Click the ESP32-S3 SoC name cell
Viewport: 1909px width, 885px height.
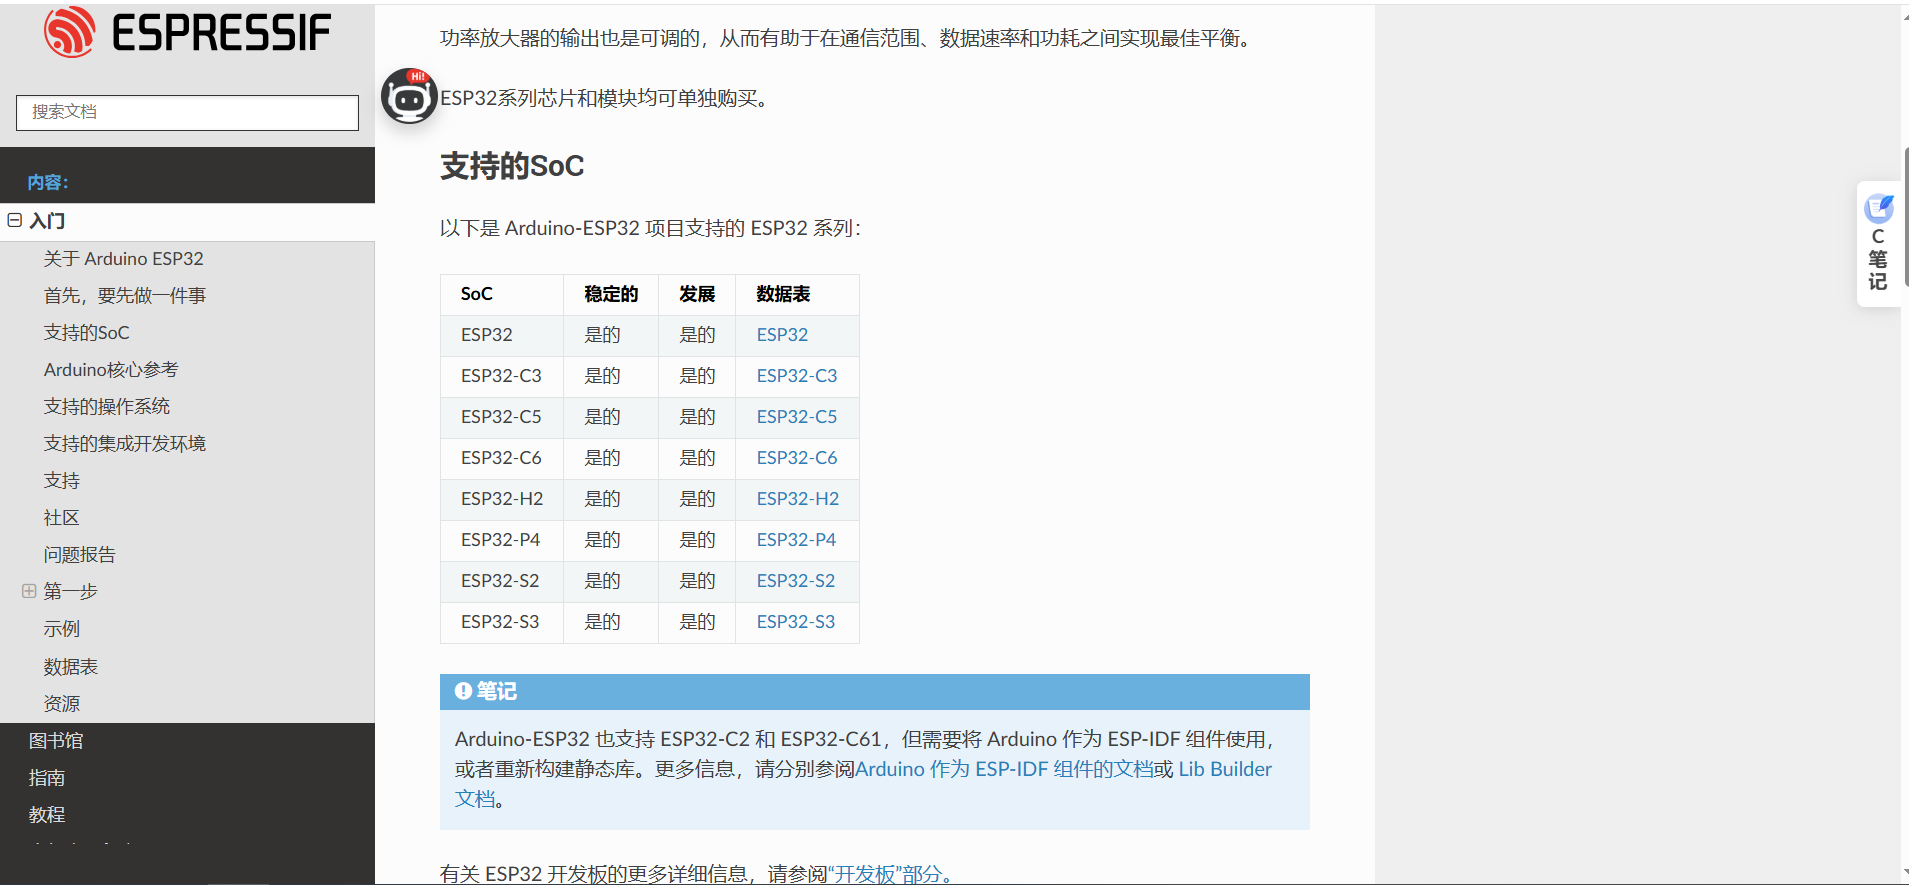coord(500,622)
